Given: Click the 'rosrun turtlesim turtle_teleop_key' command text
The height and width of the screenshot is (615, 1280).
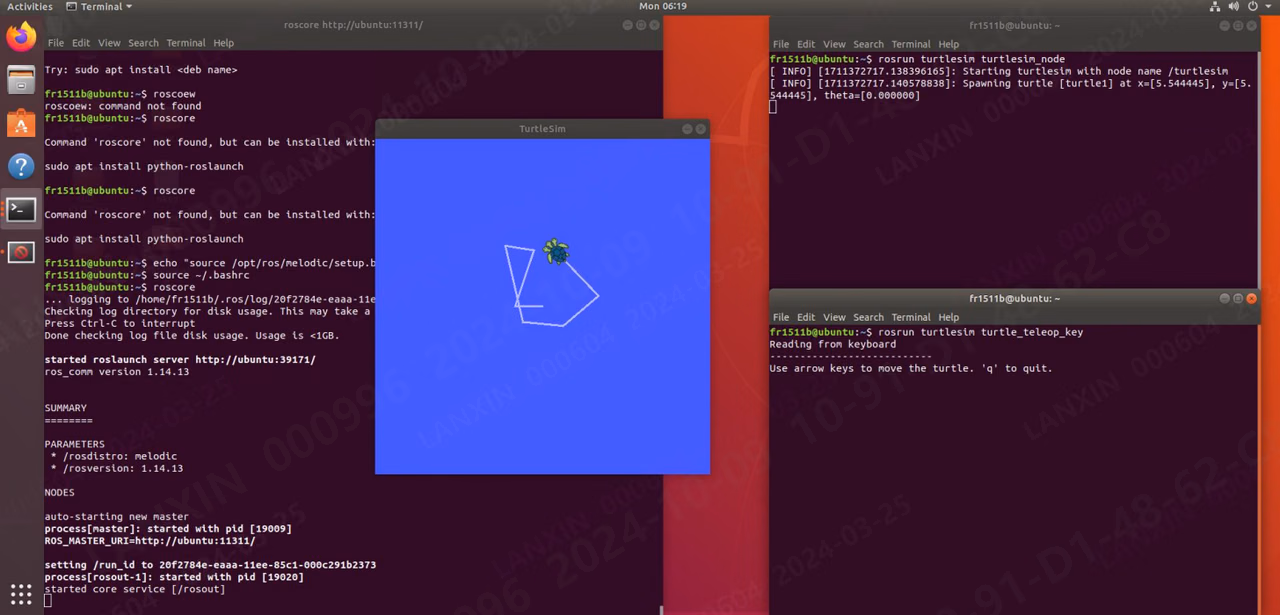Looking at the screenshot, I should coord(980,332).
